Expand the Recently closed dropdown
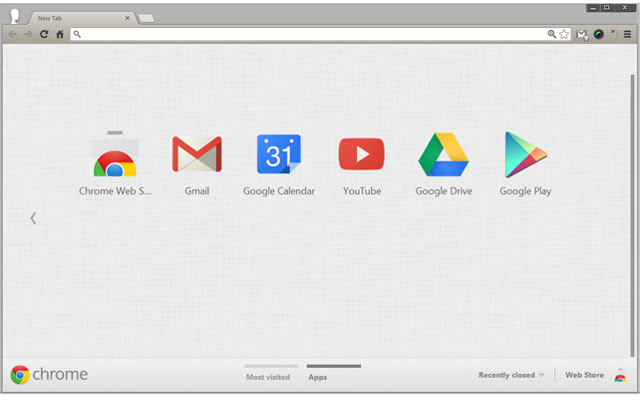This screenshot has width=640, height=400. [511, 375]
